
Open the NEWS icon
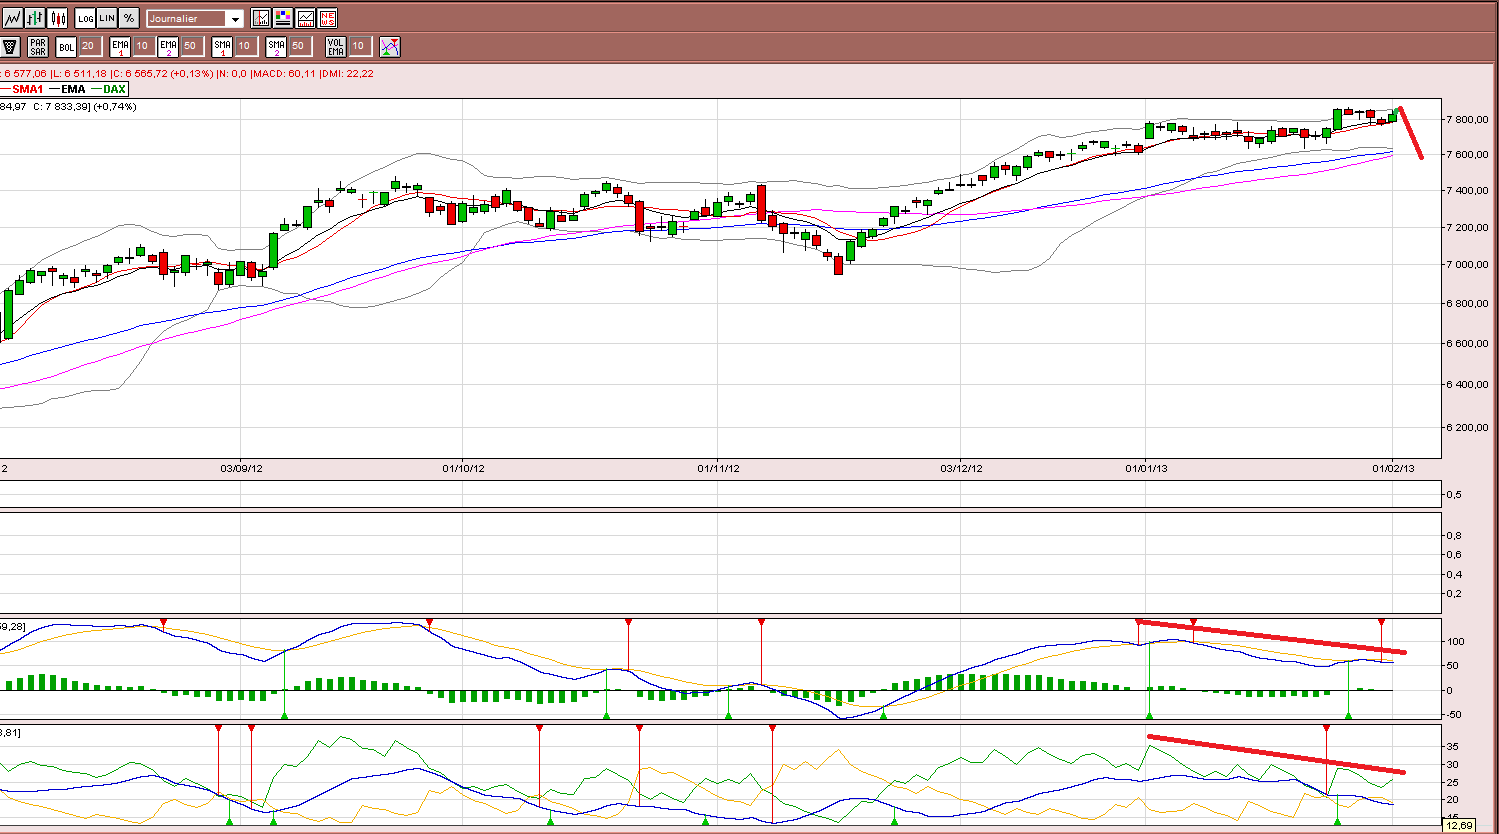[x=327, y=18]
